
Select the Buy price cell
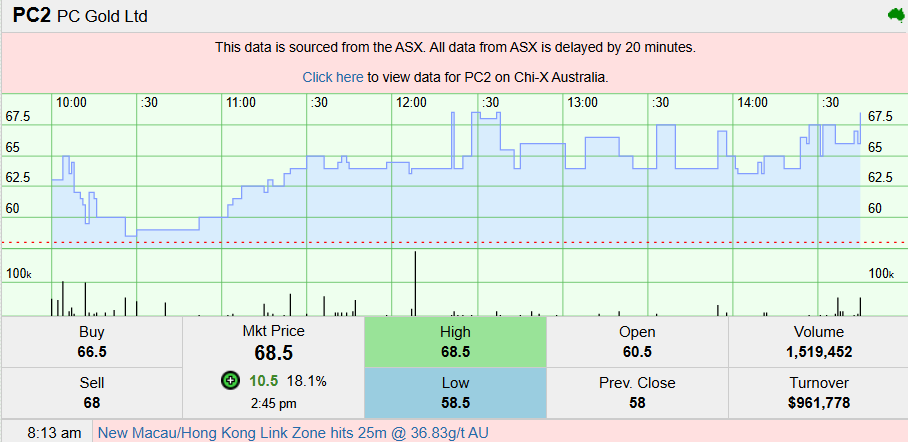click(x=91, y=342)
